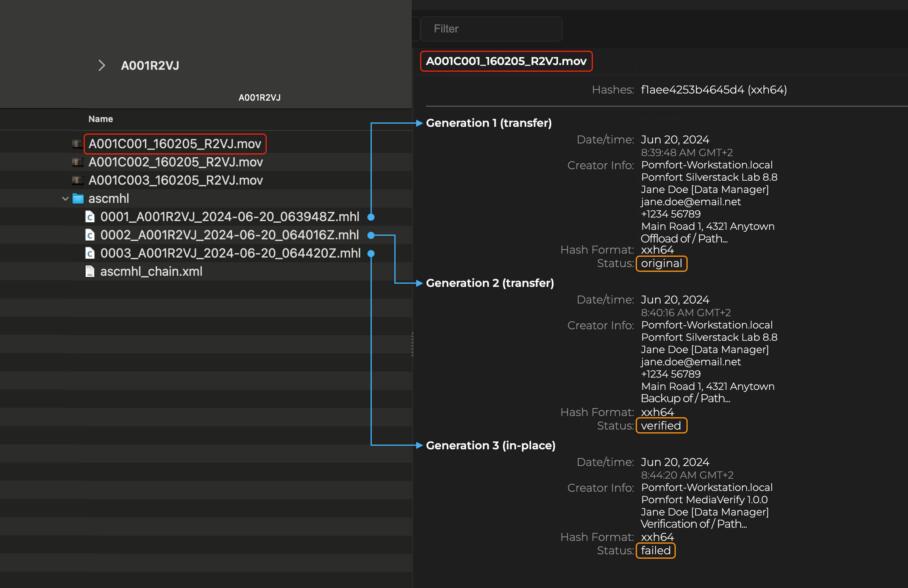This screenshot has height=588, width=908.
Task: Click document icon of 0001 mhl file
Action: pos(90,217)
